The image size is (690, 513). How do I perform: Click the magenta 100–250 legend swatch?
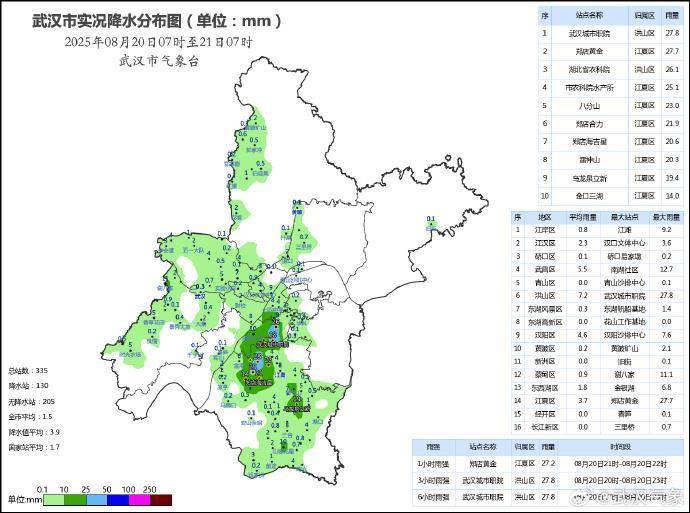click(140, 500)
